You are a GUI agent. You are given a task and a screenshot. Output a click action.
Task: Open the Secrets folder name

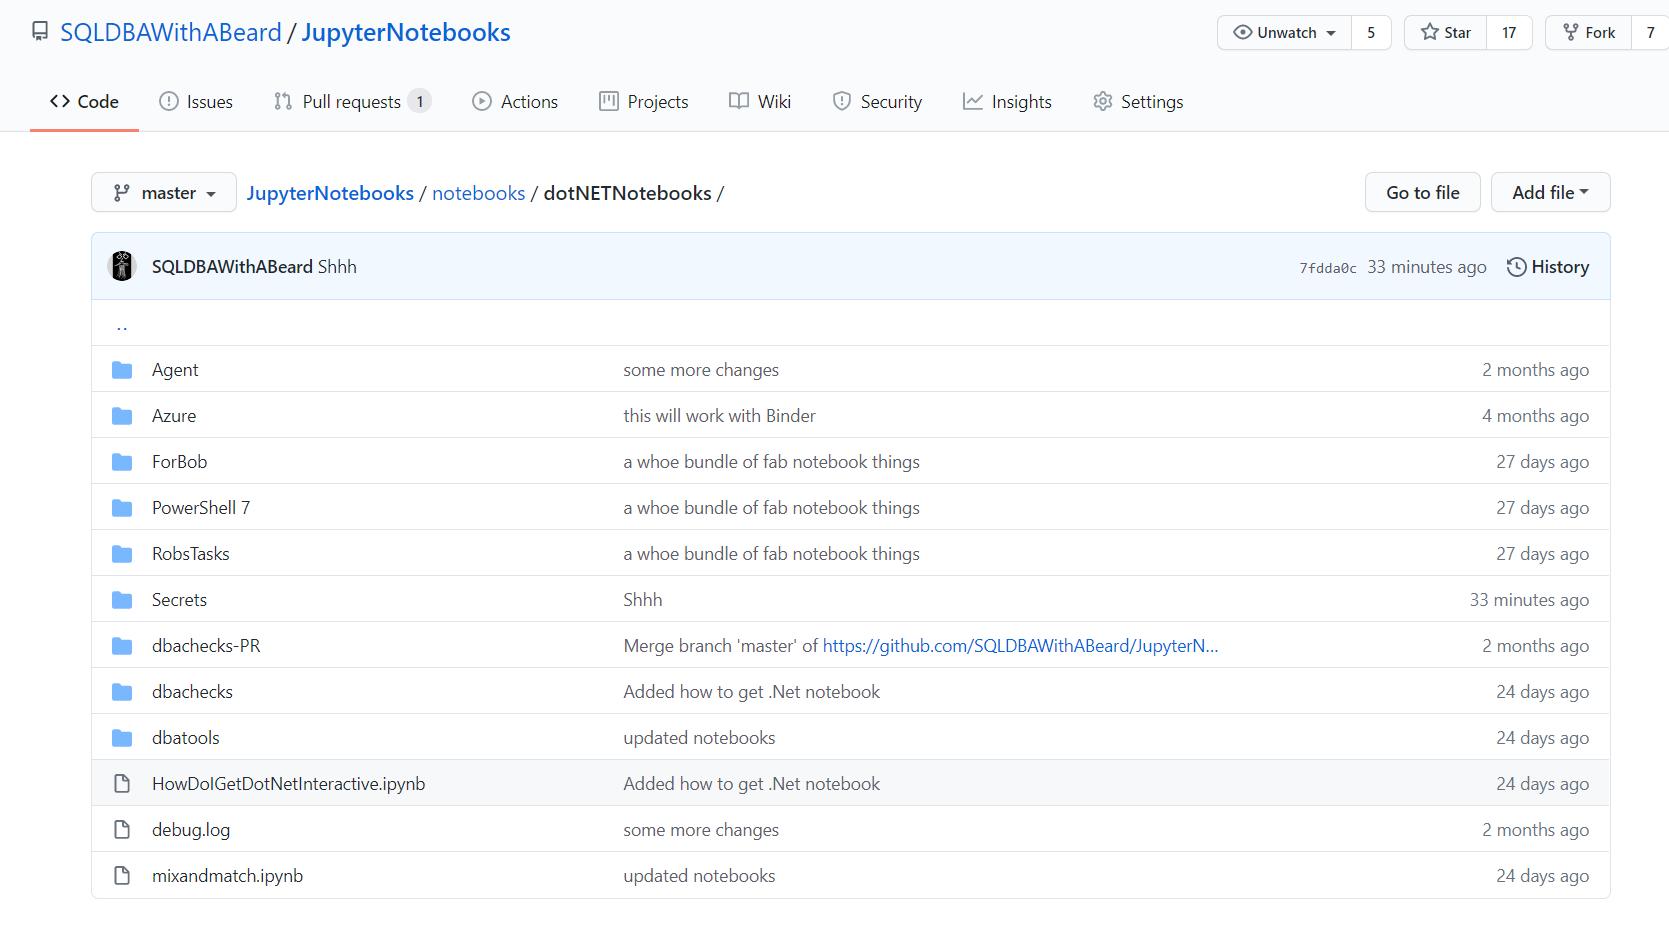(x=180, y=600)
